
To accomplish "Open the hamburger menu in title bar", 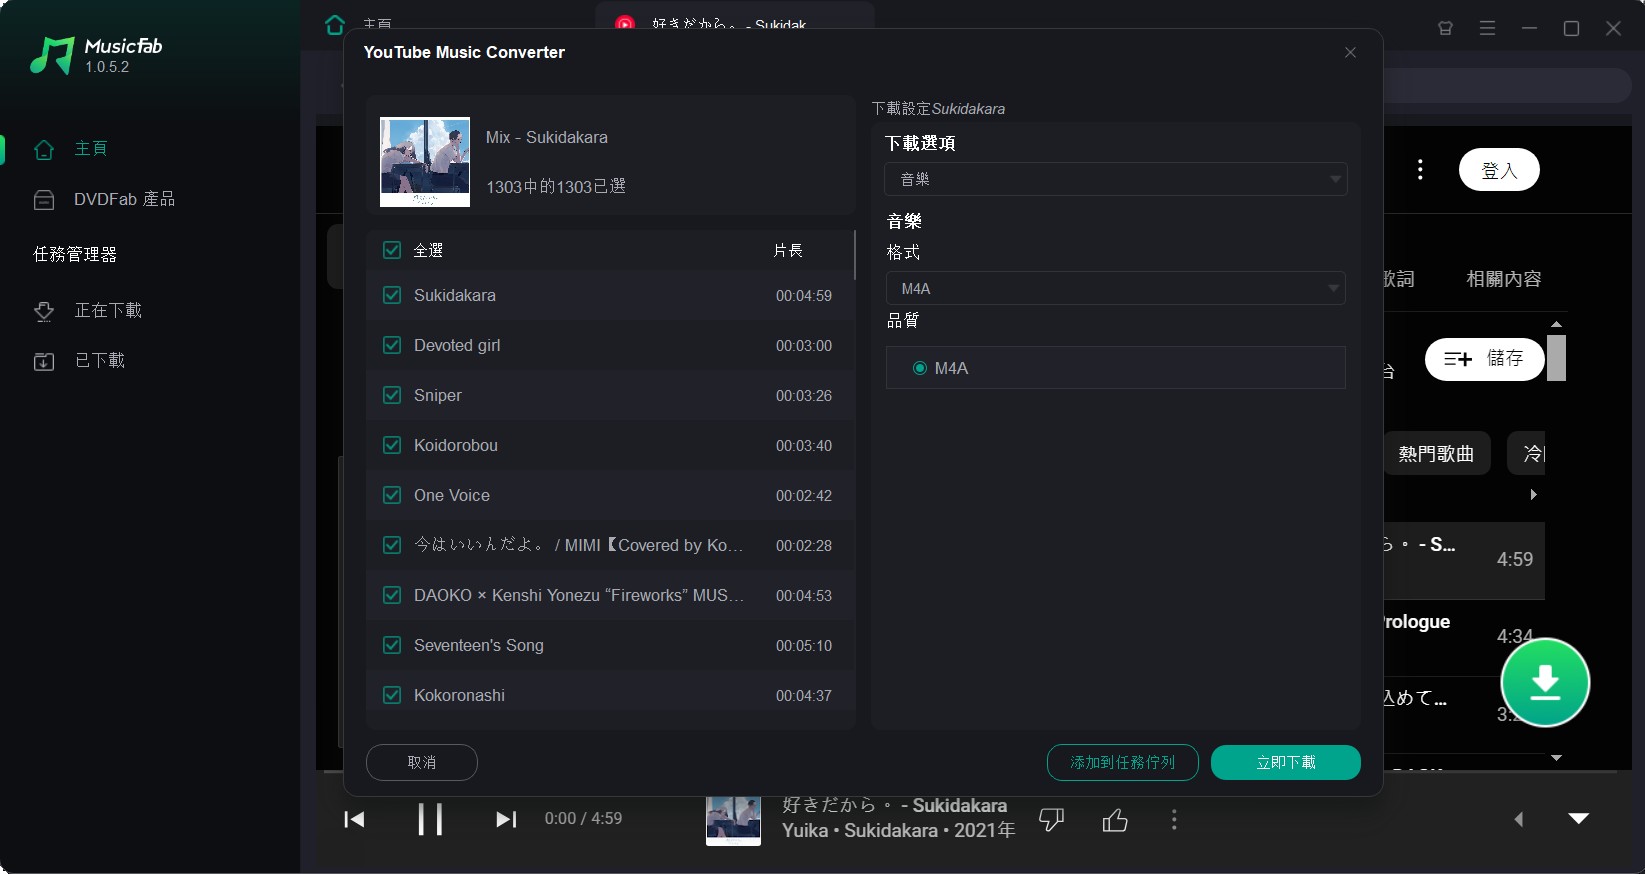I will click(x=1487, y=28).
